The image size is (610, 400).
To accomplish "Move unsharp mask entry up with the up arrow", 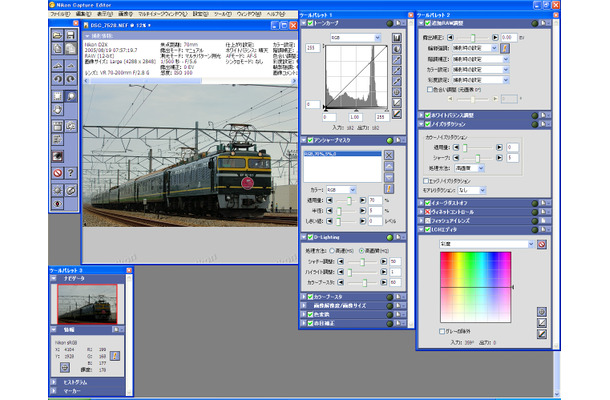I will tap(389, 166).
